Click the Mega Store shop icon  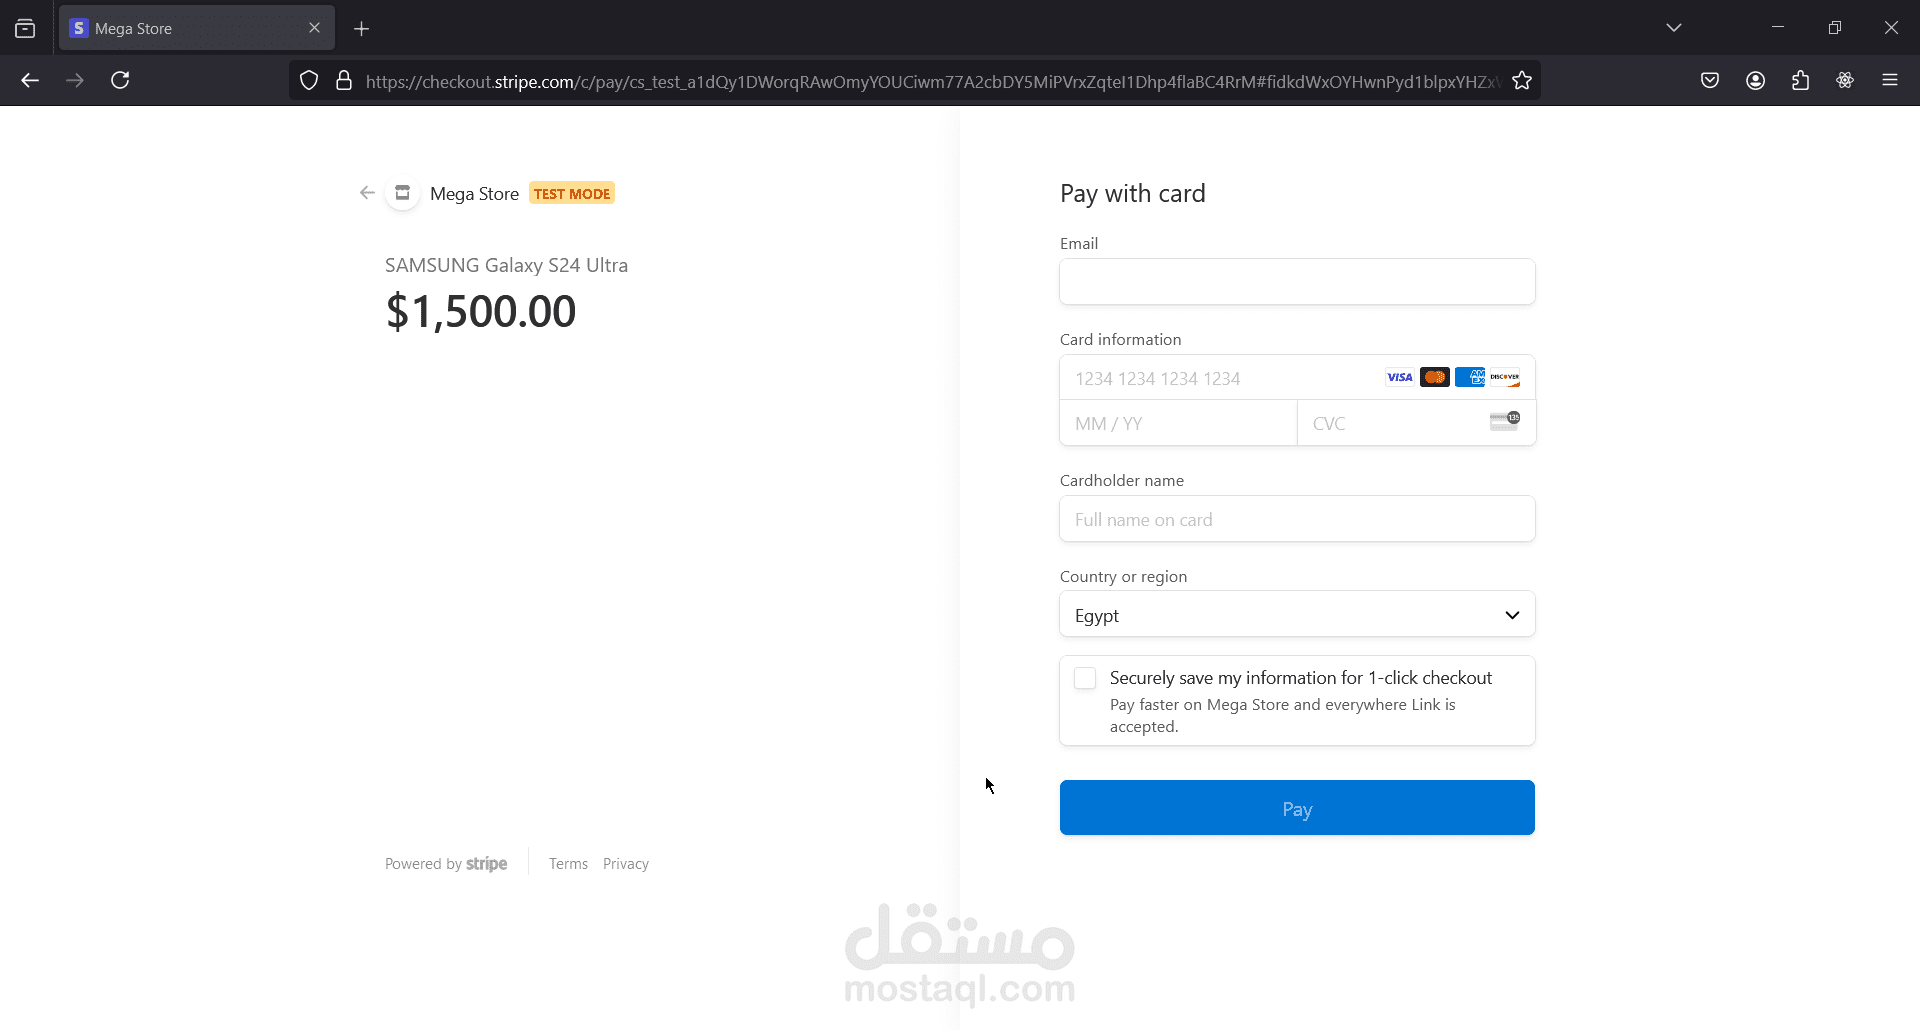pyautogui.click(x=402, y=193)
